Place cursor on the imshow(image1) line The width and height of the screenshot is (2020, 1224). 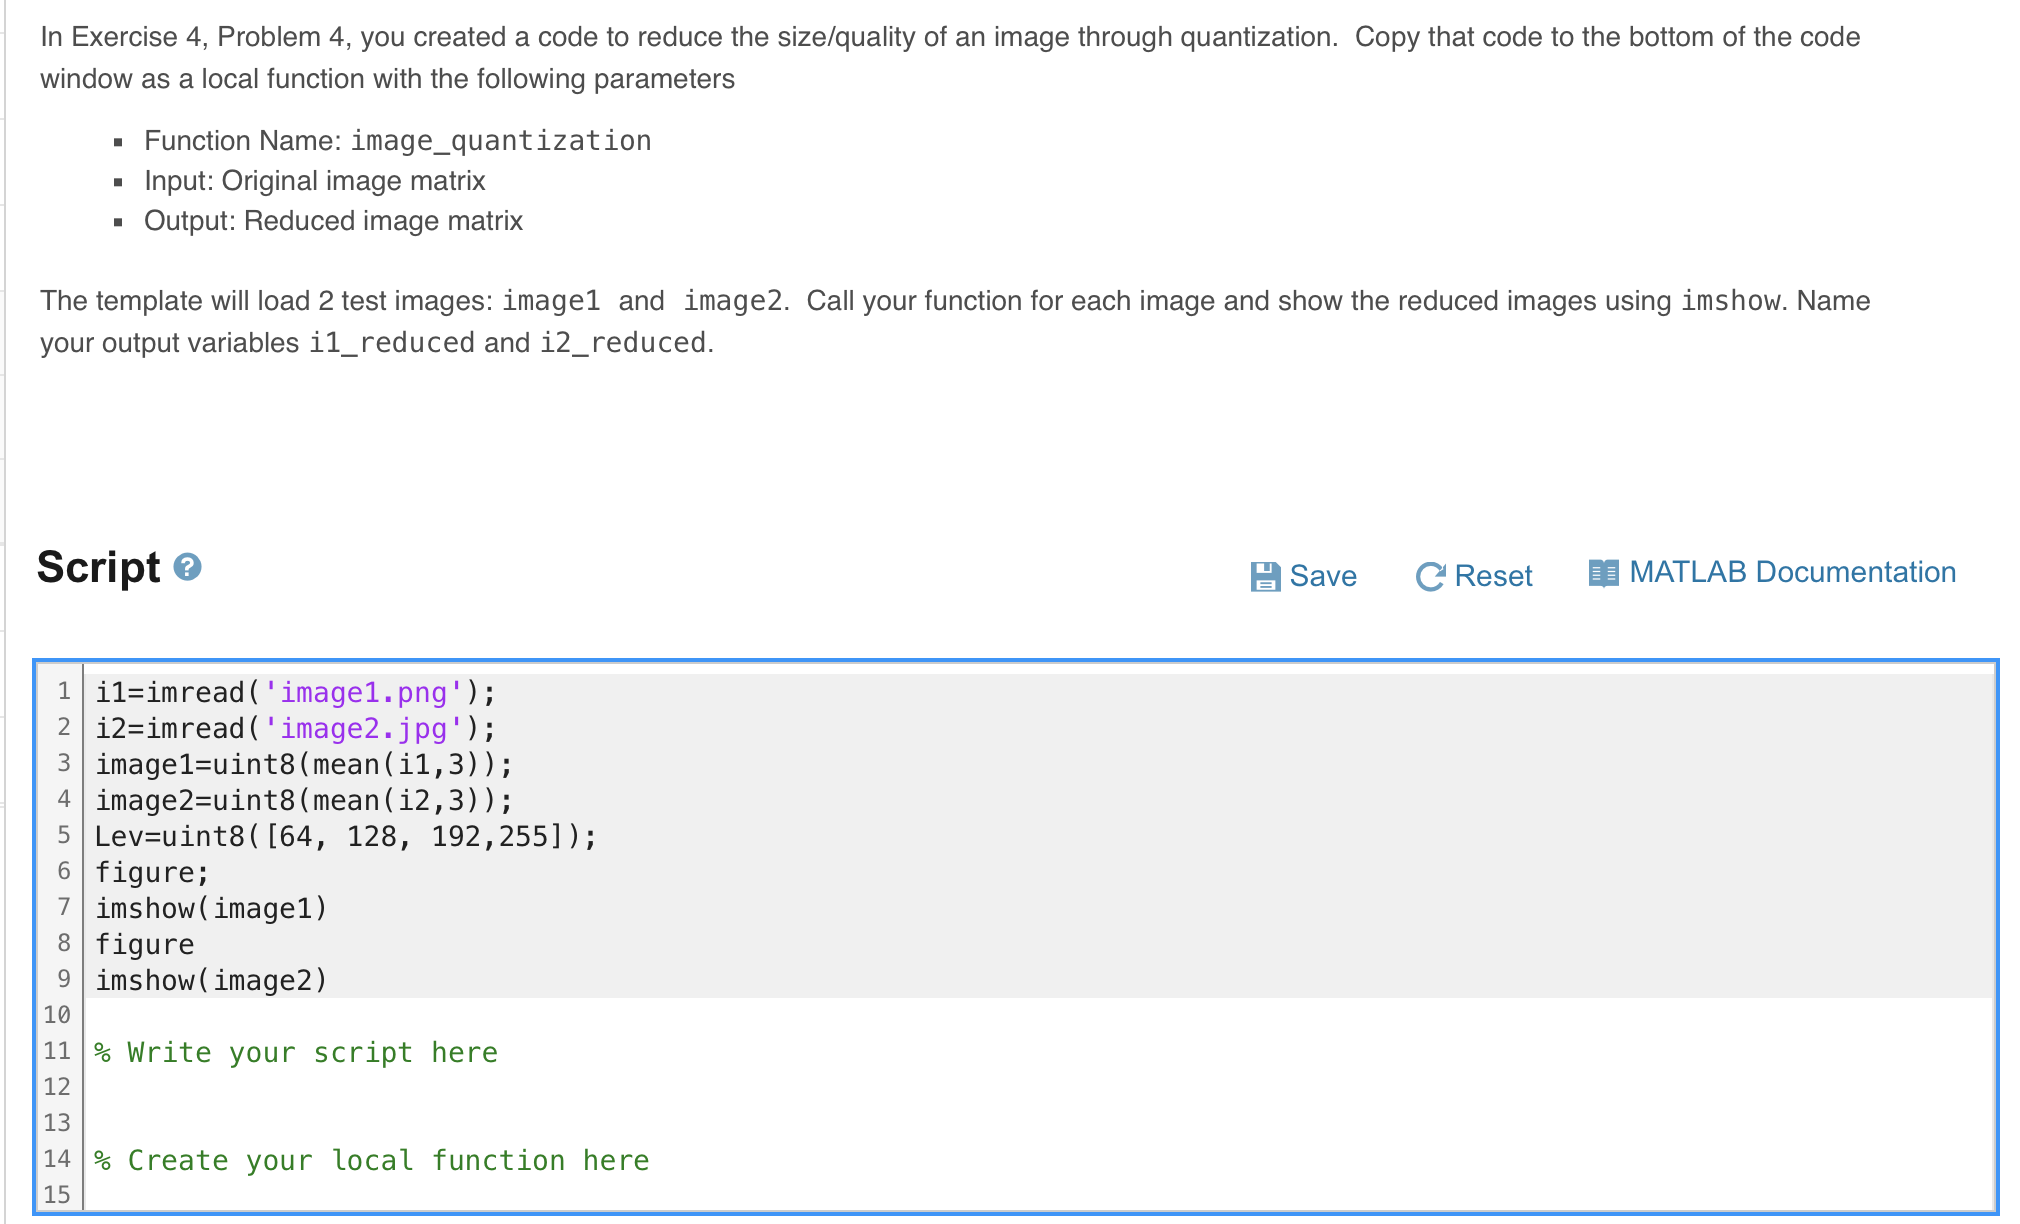210,908
